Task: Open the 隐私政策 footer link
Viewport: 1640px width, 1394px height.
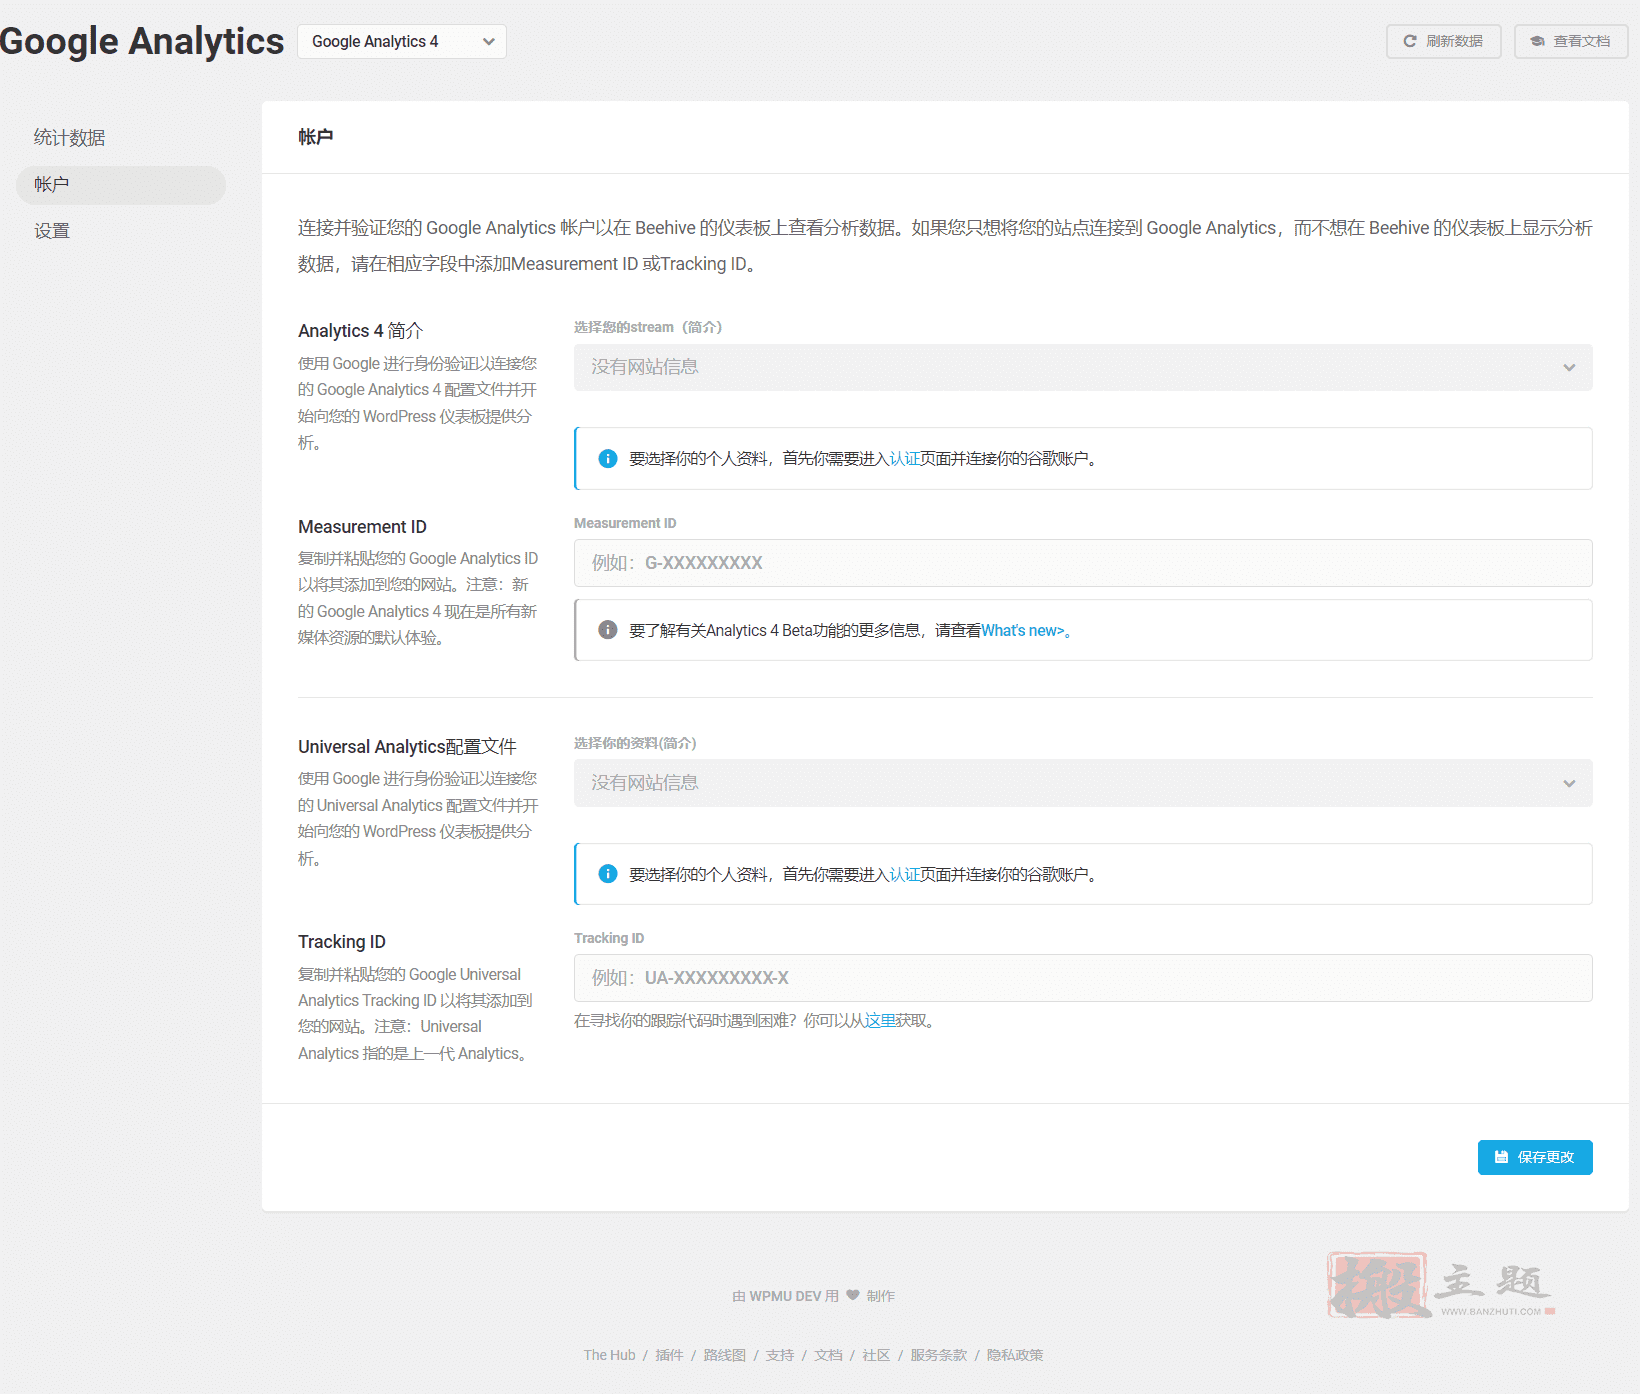Action: 1015,1355
